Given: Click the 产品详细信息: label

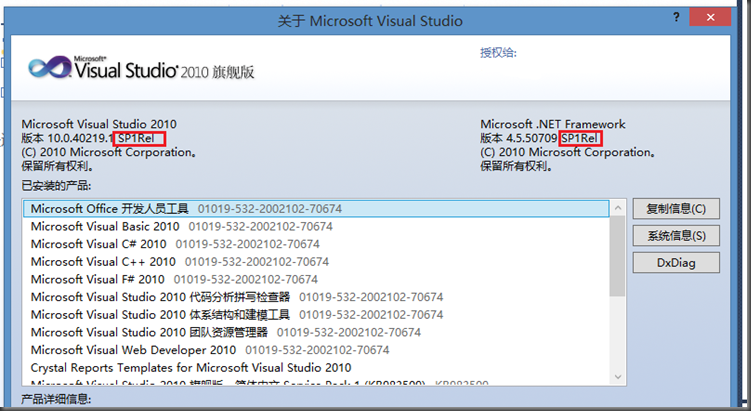Looking at the screenshot, I should click(x=56, y=399).
